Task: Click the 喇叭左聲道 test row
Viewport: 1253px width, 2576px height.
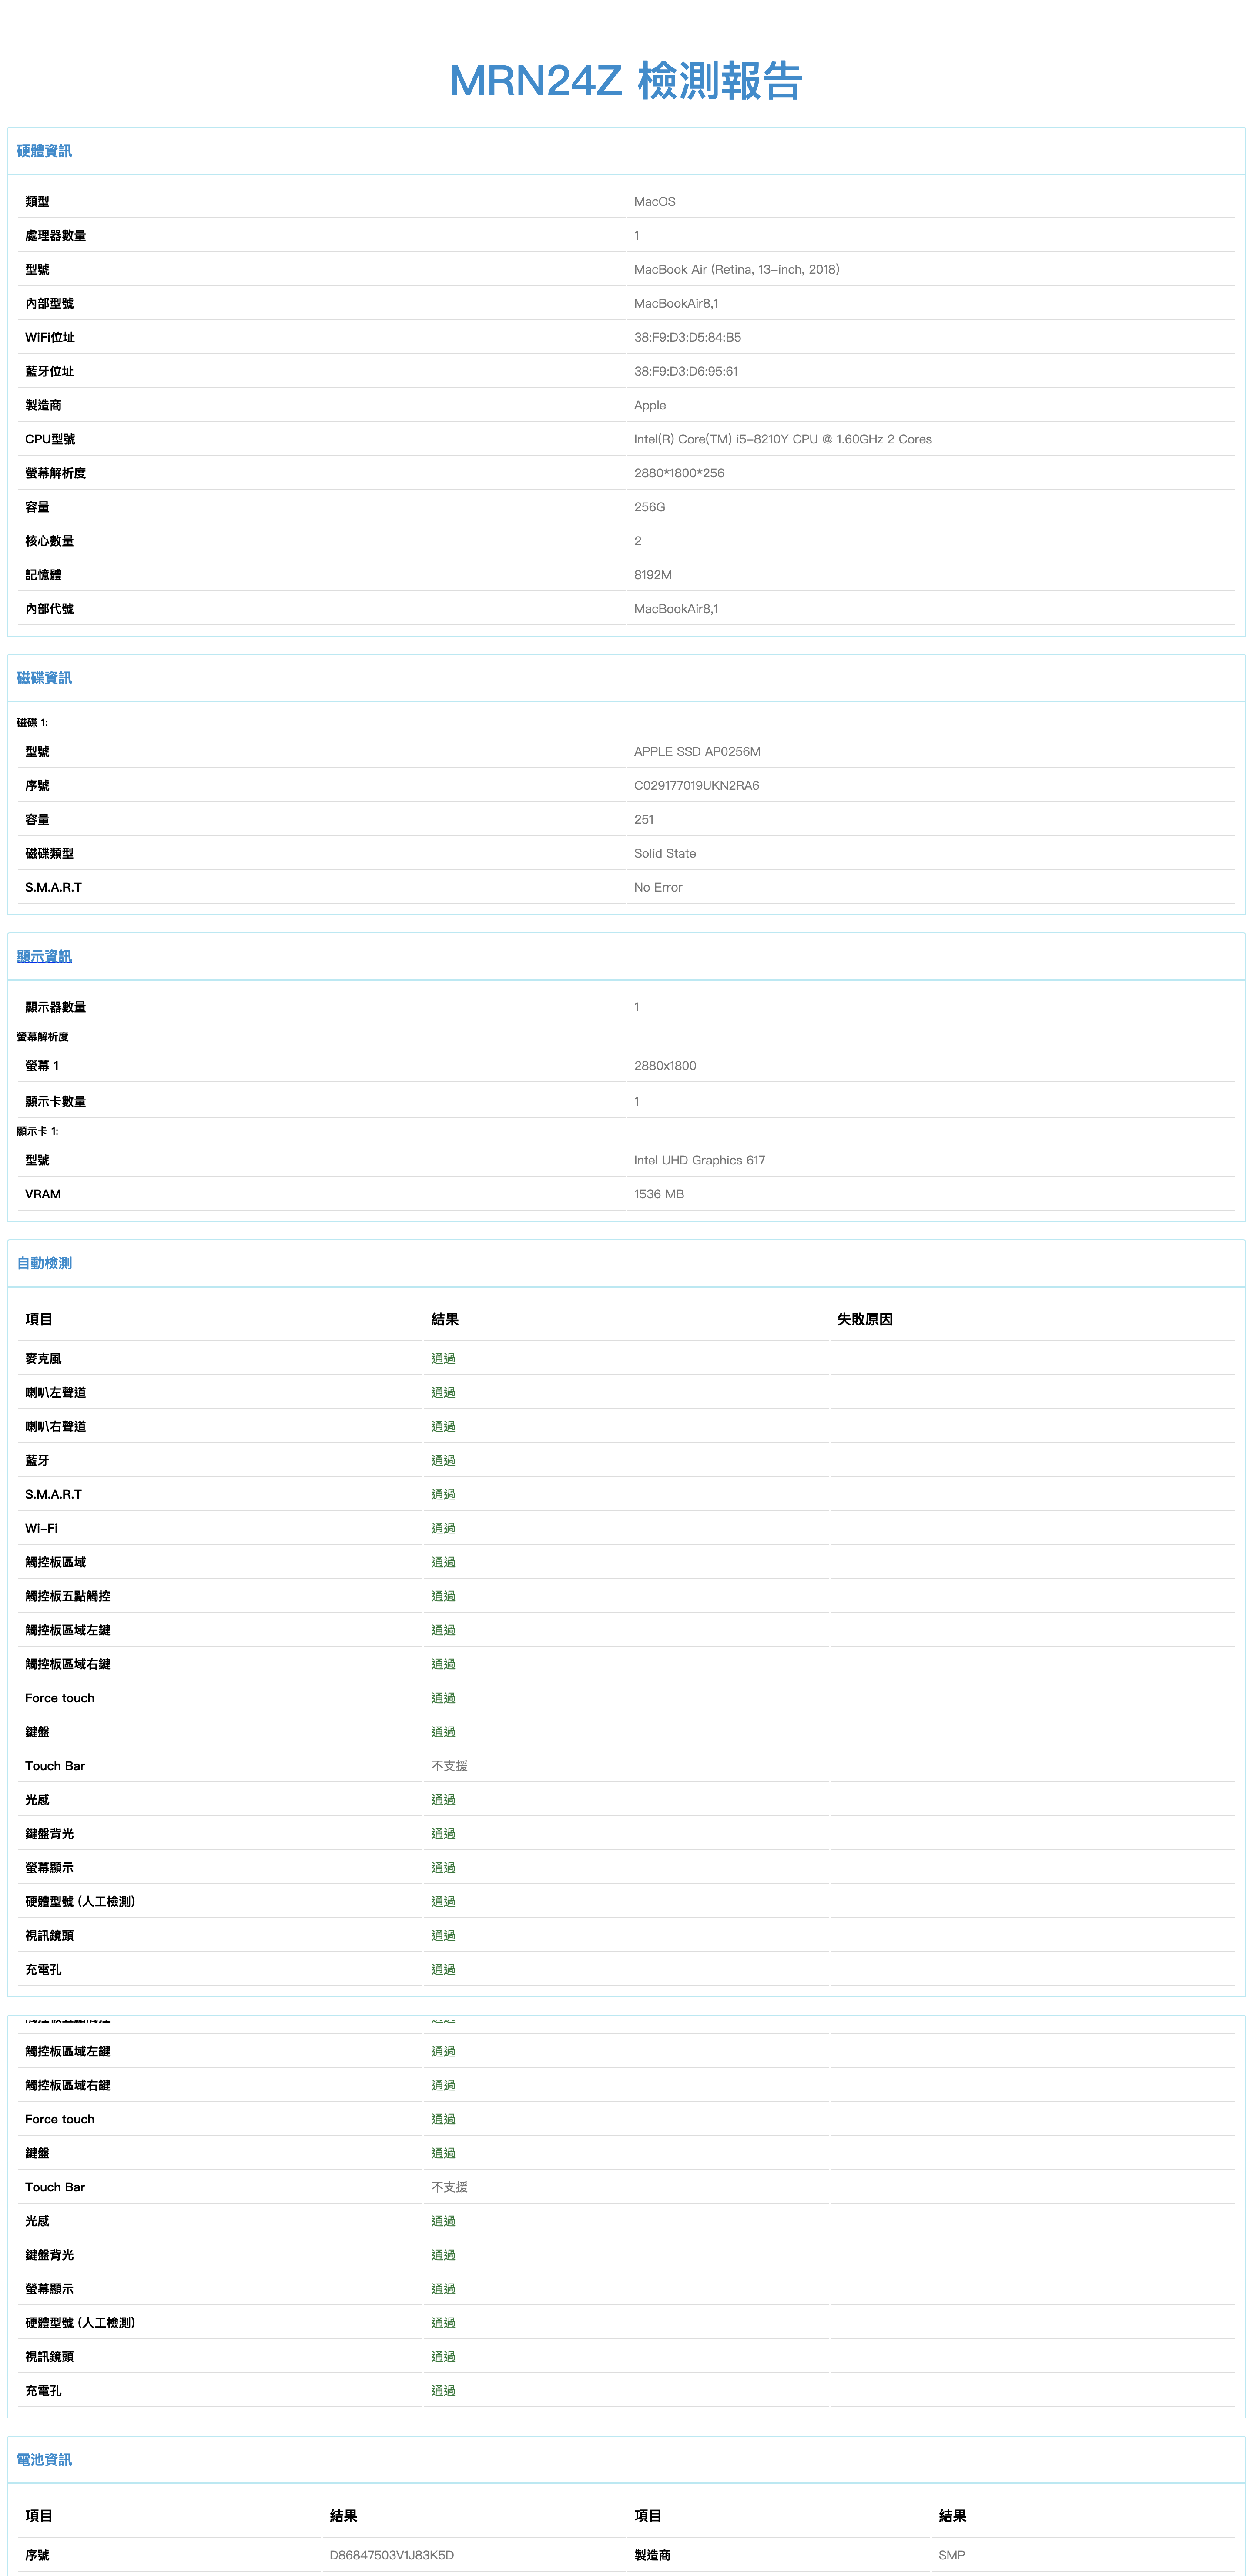Action: click(626, 1393)
